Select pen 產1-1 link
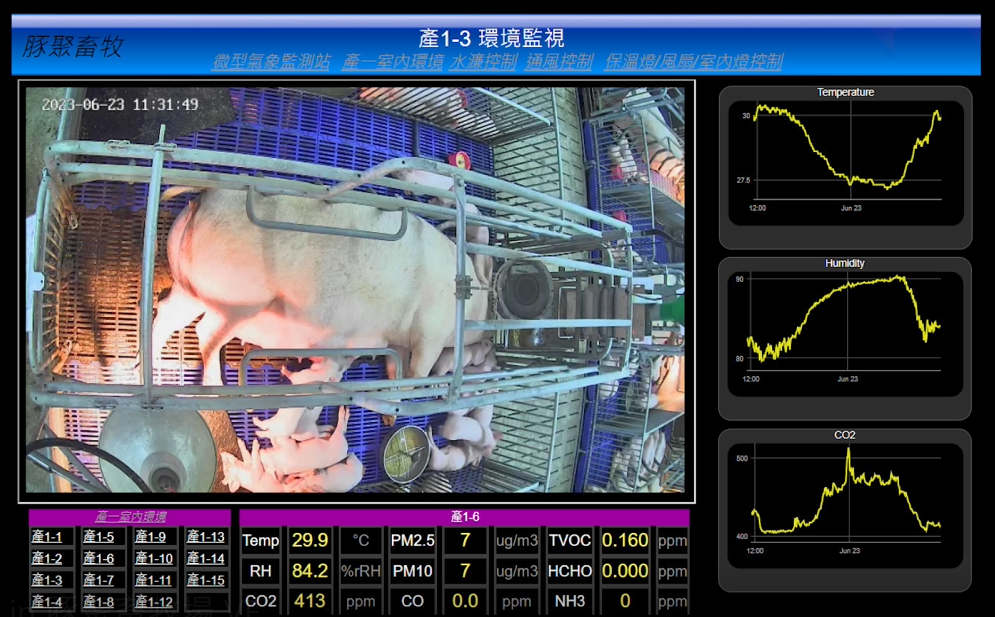The image size is (995, 617). click(x=47, y=537)
